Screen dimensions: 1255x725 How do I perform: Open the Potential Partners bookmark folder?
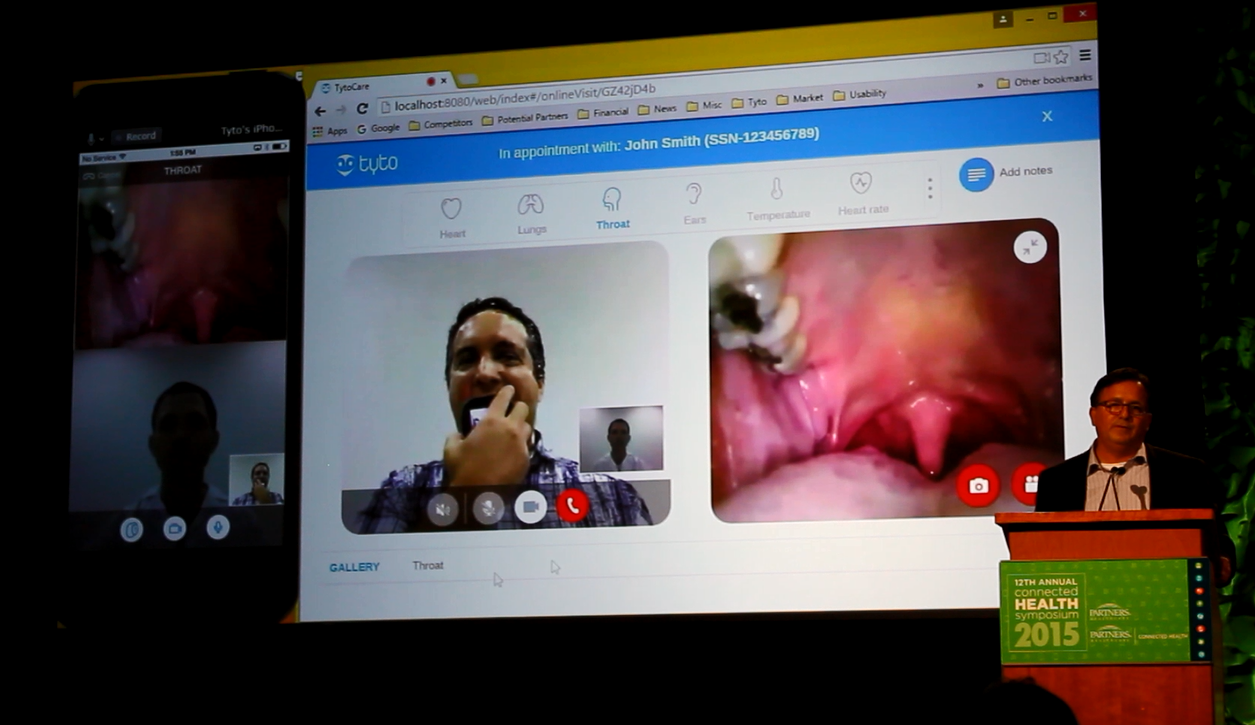[x=524, y=118]
